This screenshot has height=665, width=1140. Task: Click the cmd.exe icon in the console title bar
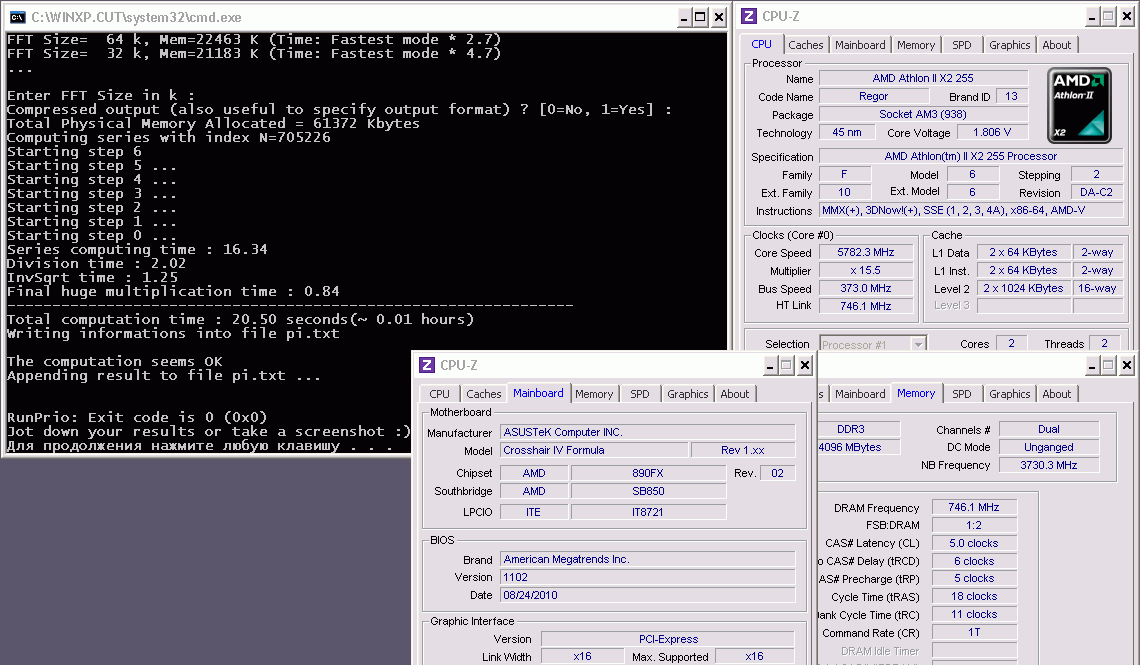click(17, 17)
